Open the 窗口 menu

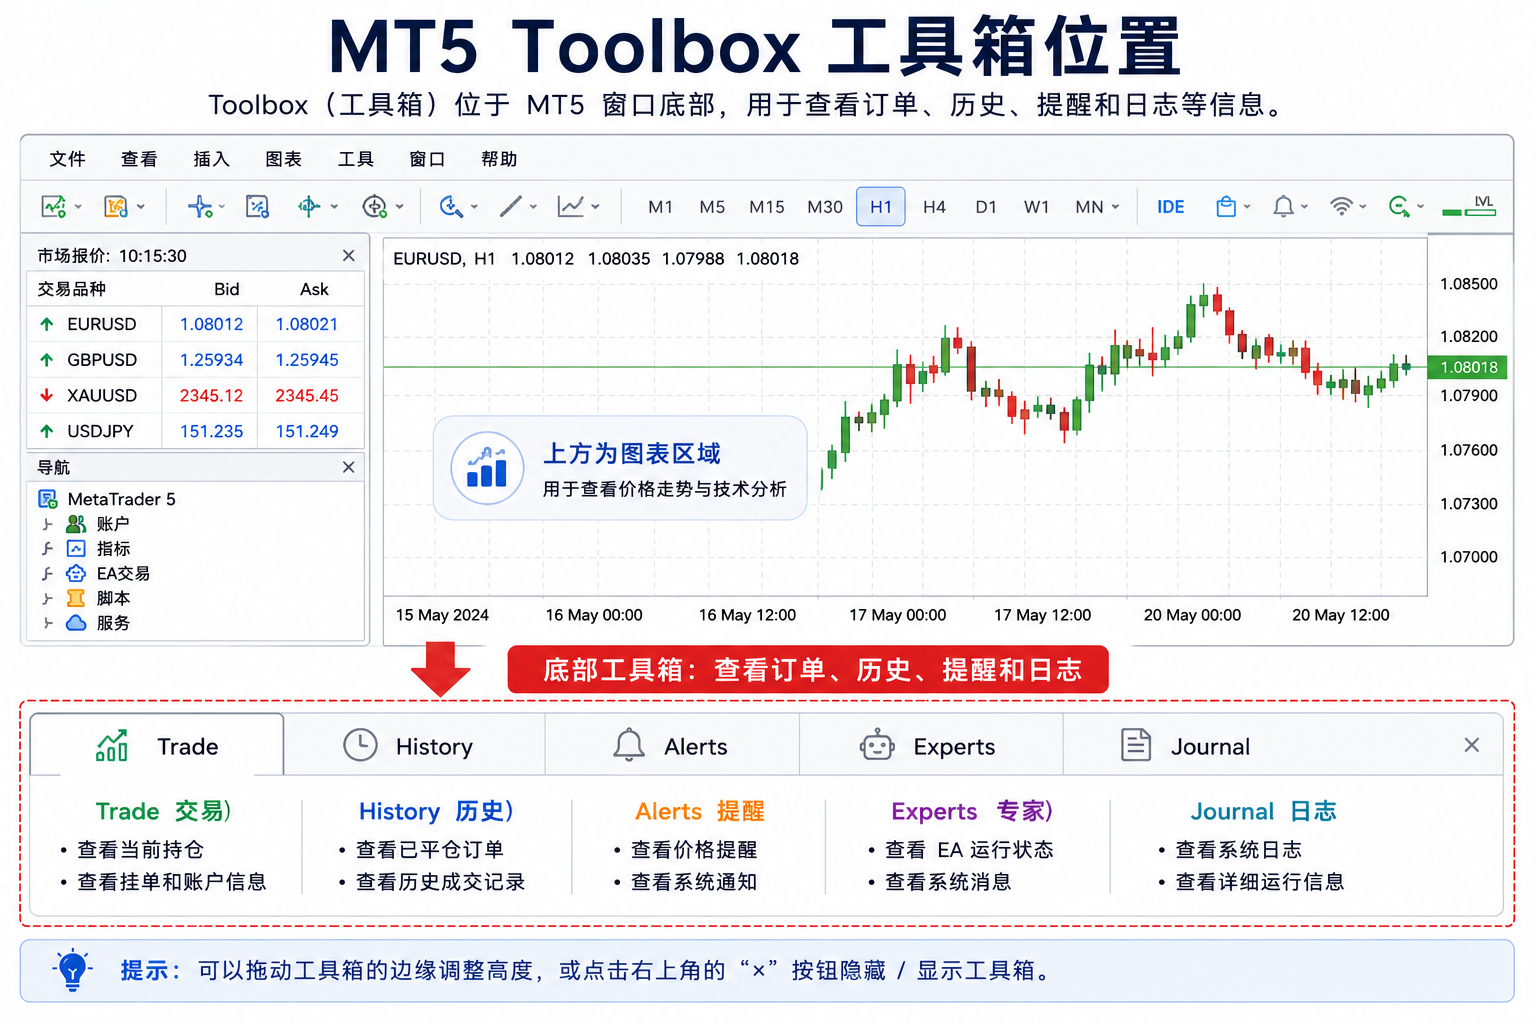427,159
